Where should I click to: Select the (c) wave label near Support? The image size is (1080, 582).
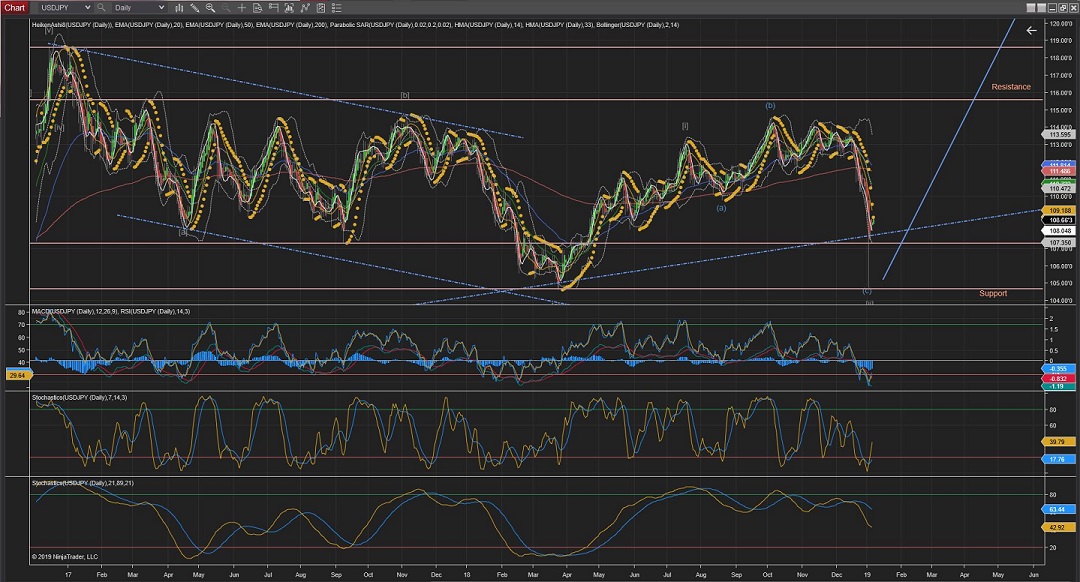pos(866,291)
